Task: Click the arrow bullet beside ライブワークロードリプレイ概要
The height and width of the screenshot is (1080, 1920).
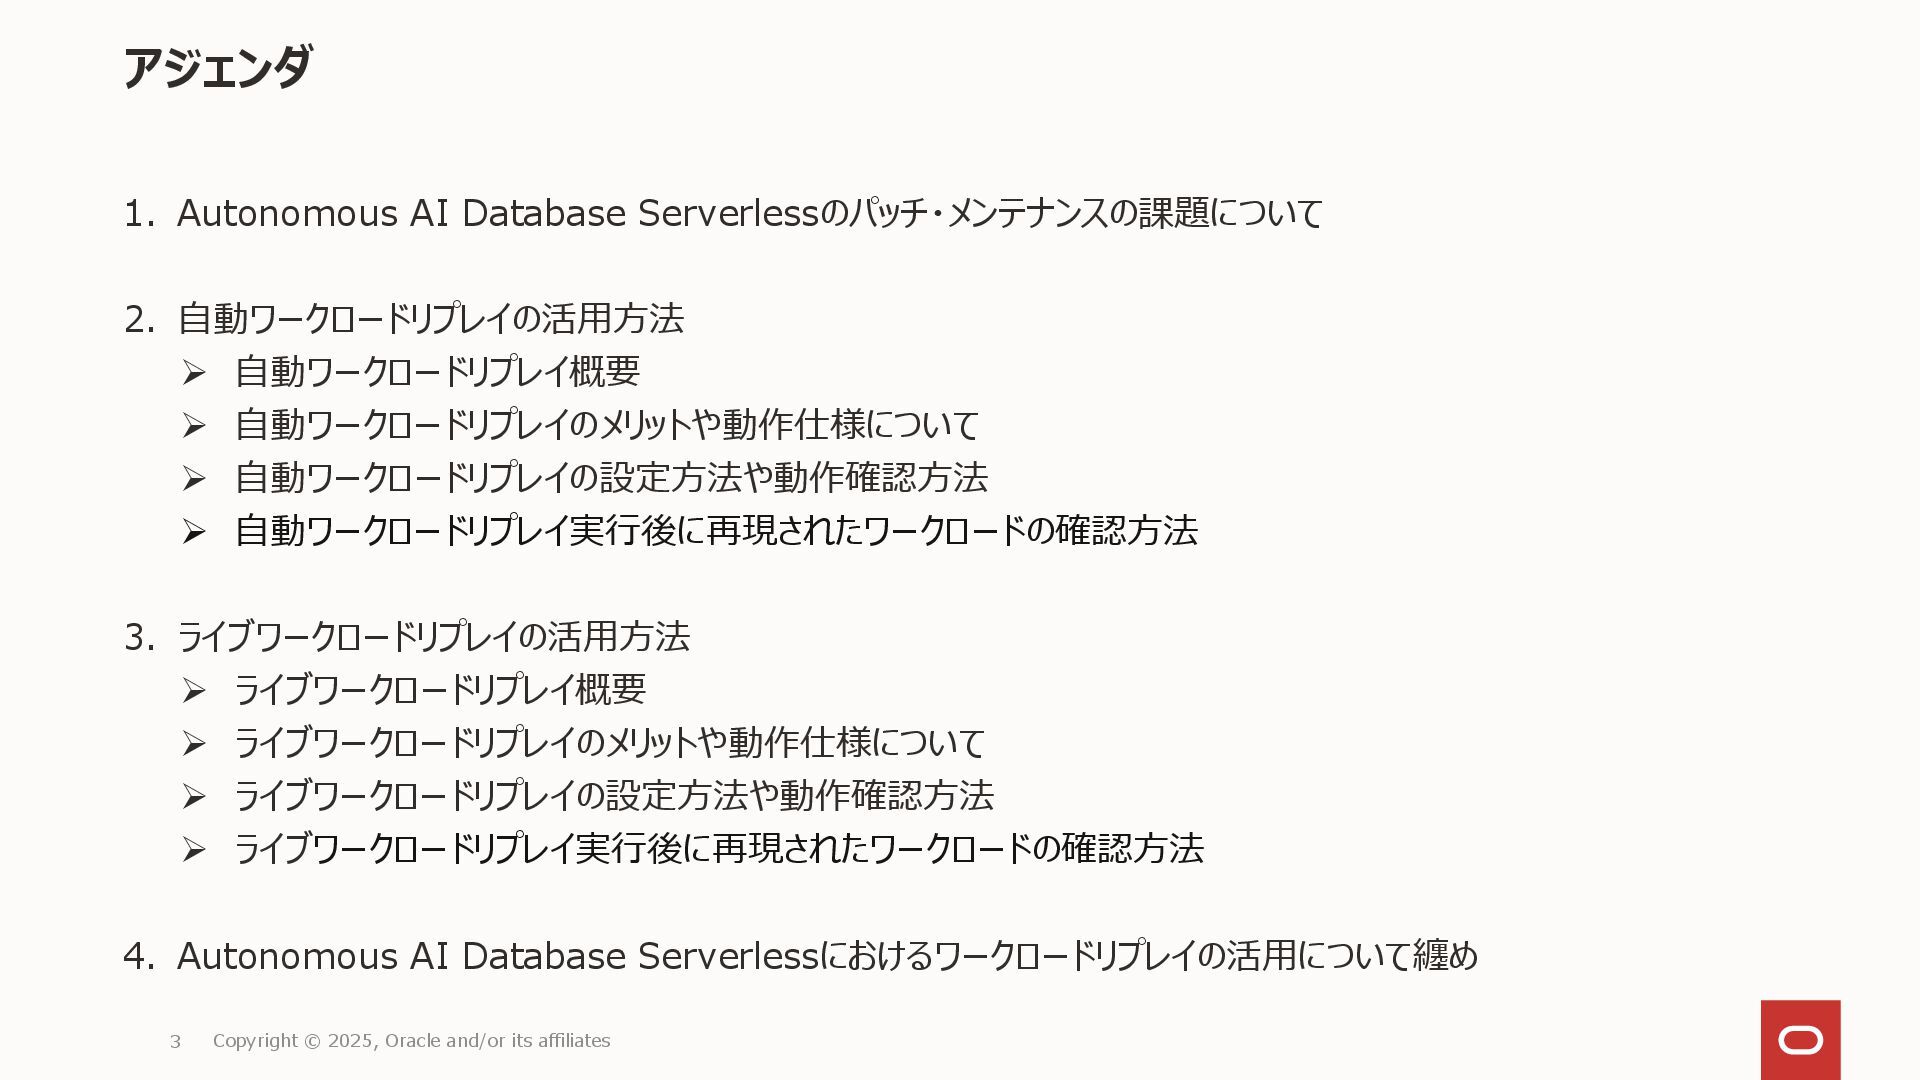Action: click(x=193, y=690)
